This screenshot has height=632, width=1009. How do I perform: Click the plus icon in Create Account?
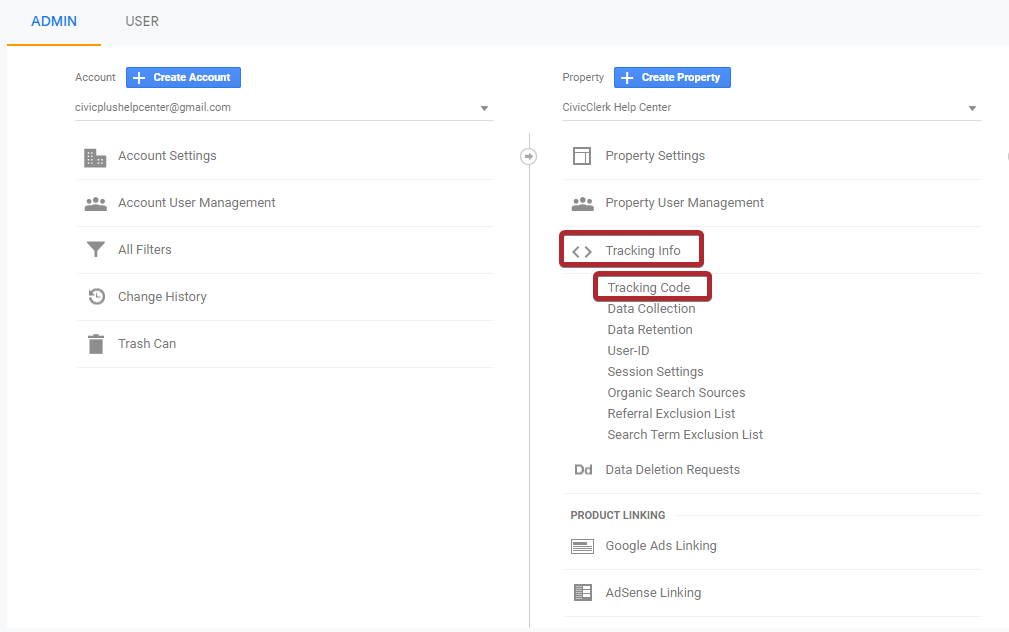pos(139,78)
